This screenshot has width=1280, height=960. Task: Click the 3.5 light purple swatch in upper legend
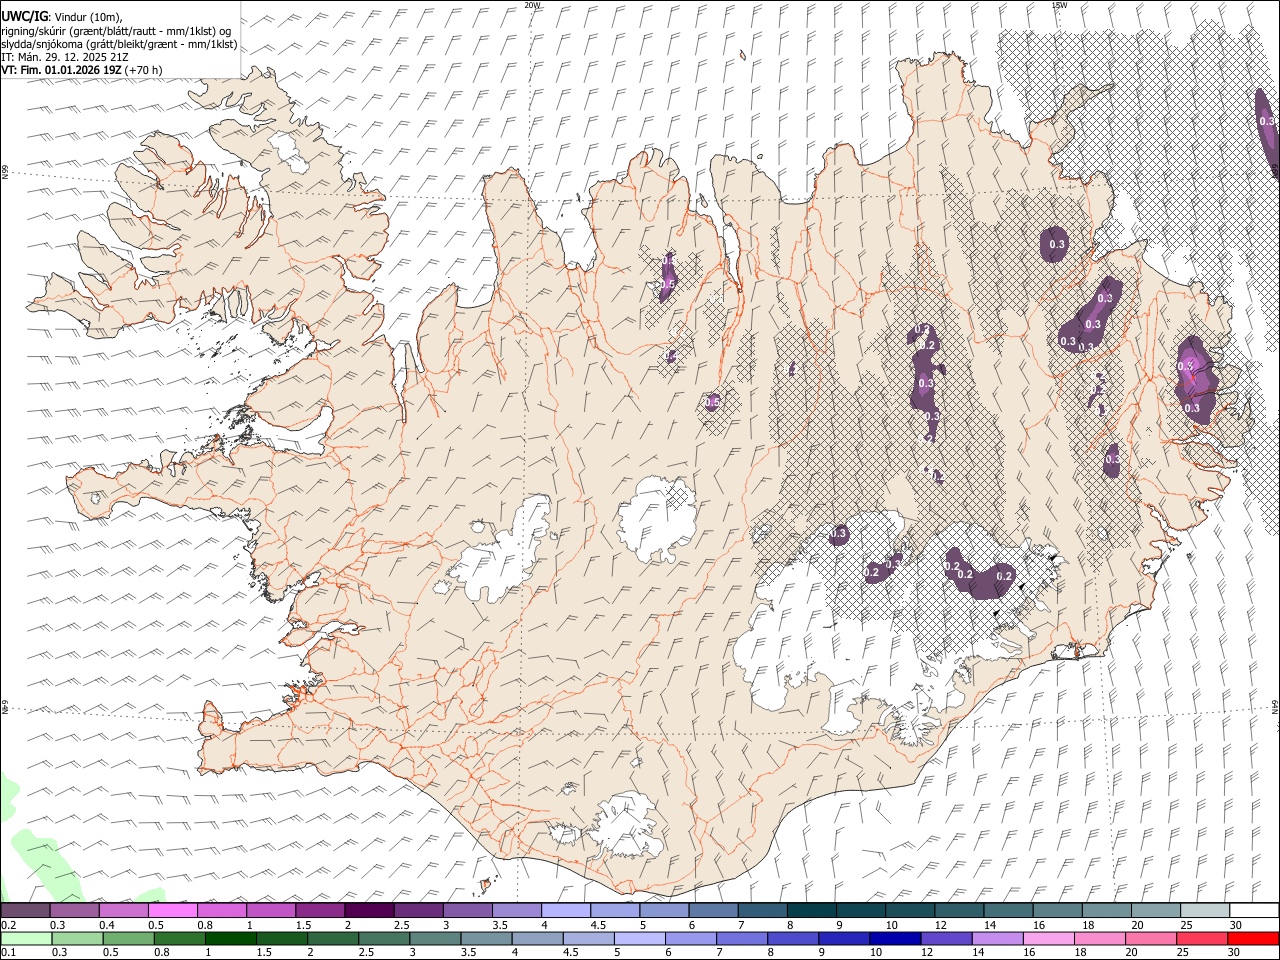(x=516, y=910)
